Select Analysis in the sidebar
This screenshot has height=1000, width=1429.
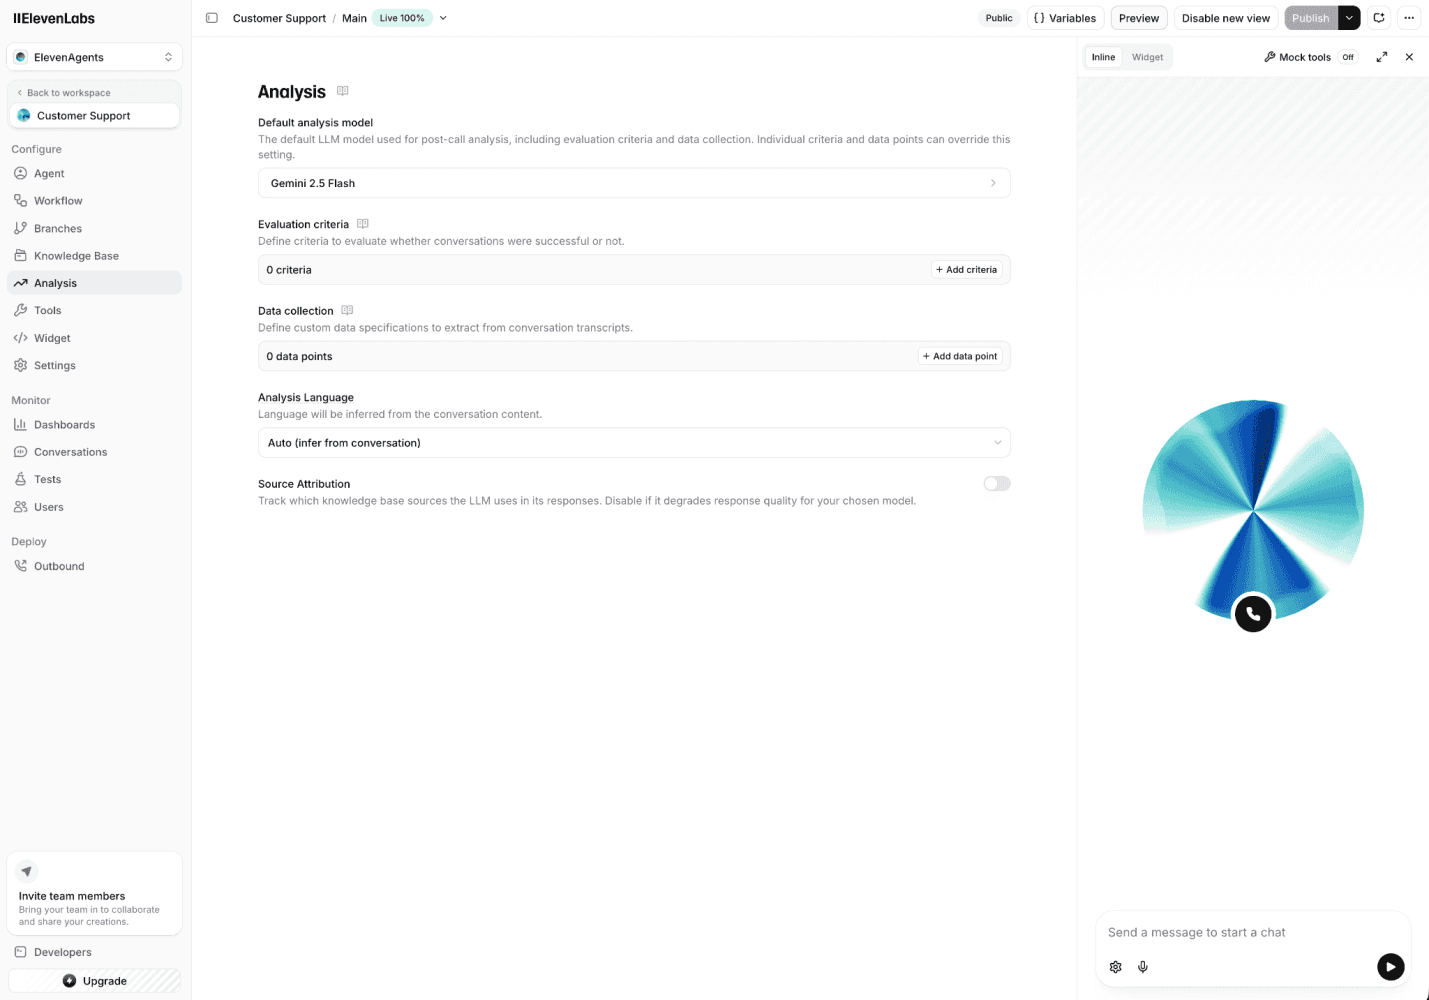tap(94, 283)
